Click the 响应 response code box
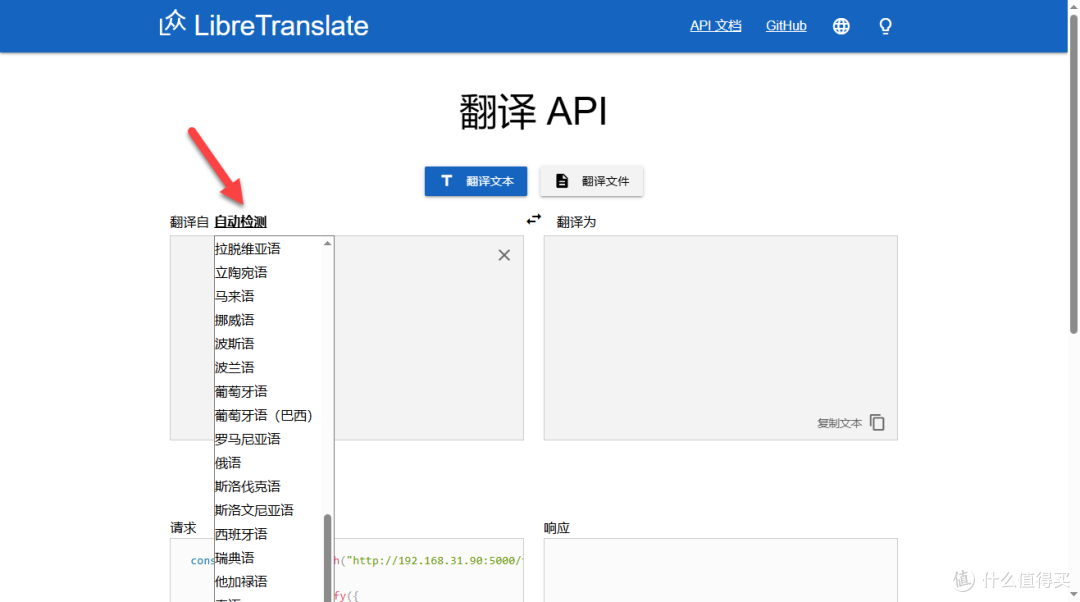 point(720,570)
